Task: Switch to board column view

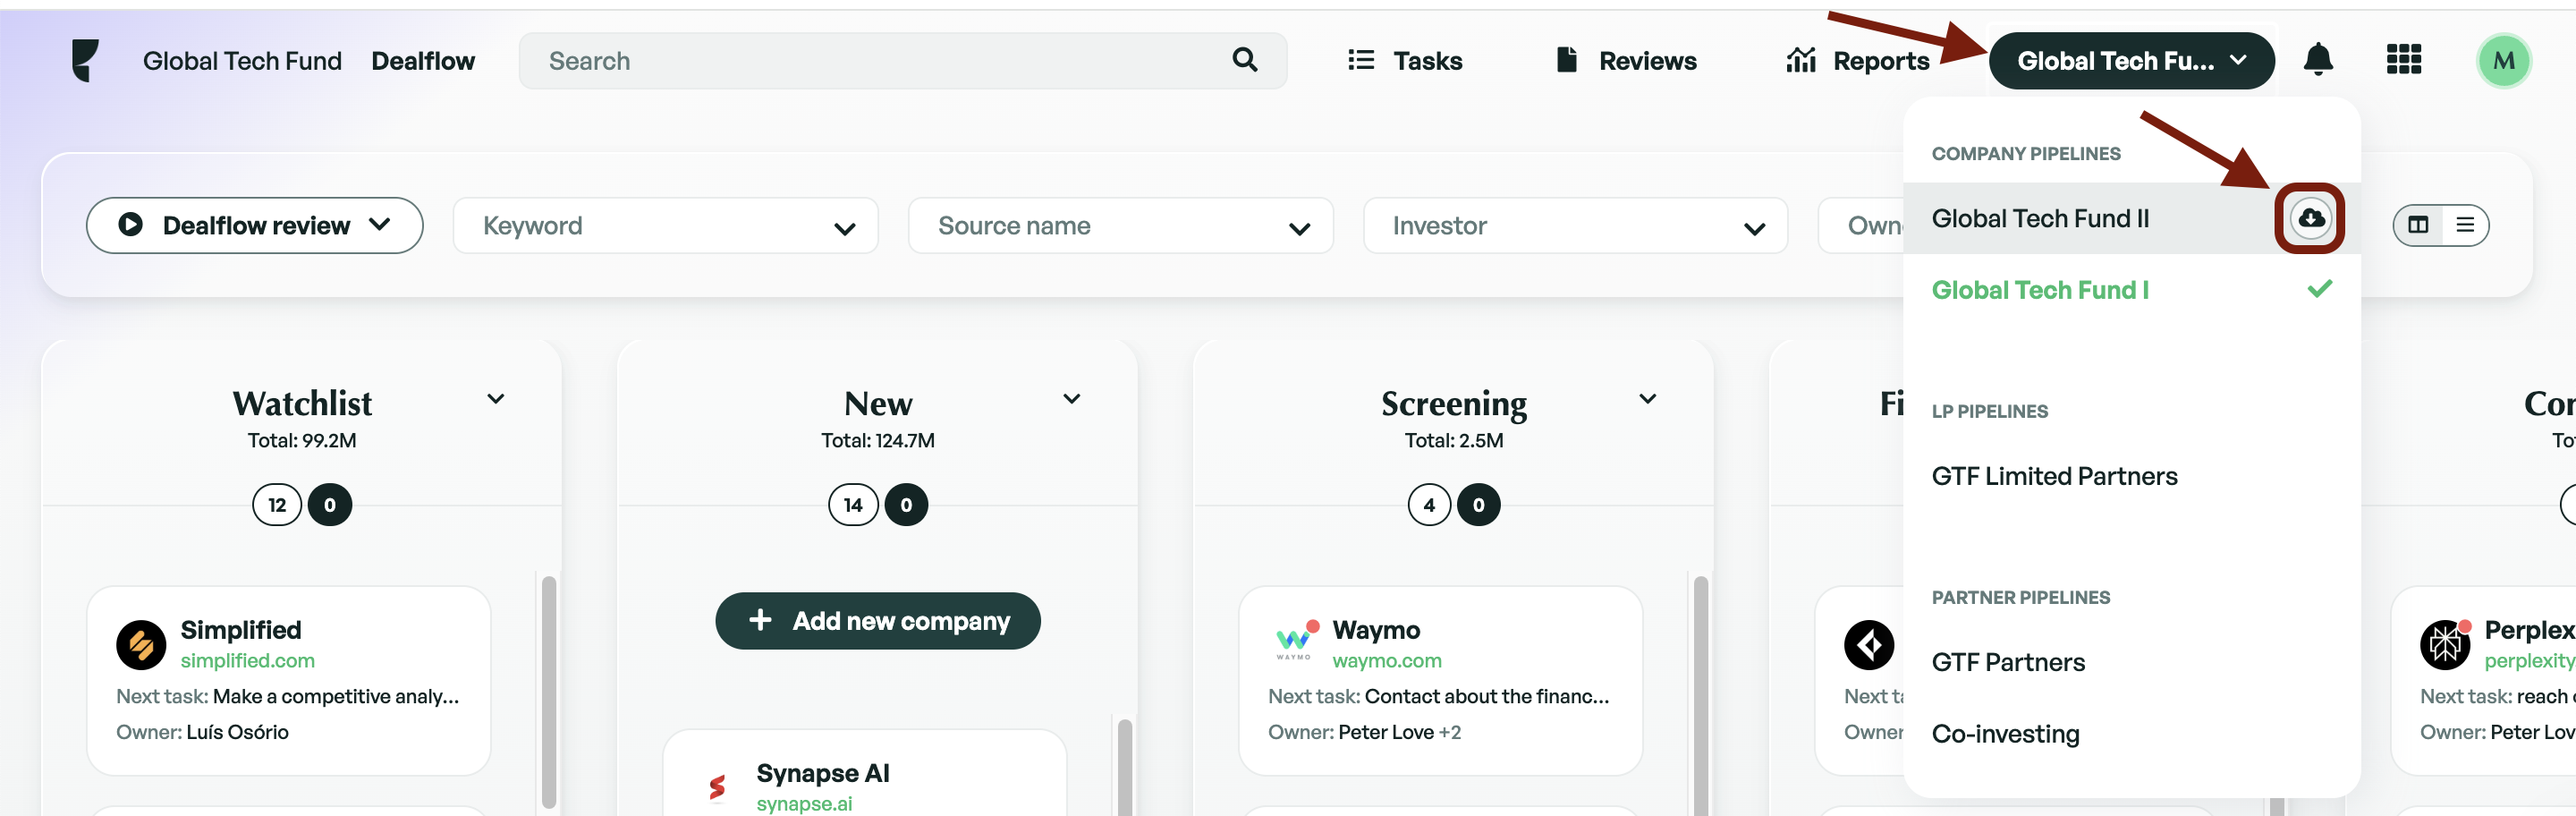Action: (2418, 225)
